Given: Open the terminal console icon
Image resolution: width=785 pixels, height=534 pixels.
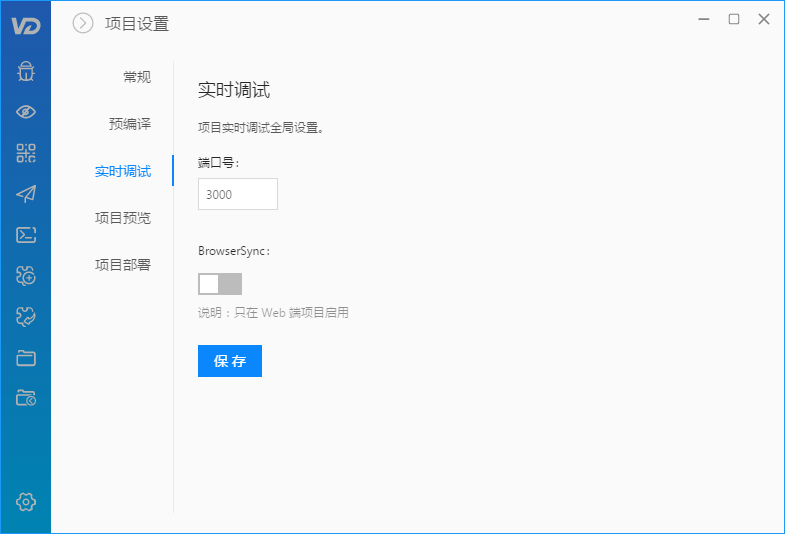Looking at the screenshot, I should tap(26, 235).
